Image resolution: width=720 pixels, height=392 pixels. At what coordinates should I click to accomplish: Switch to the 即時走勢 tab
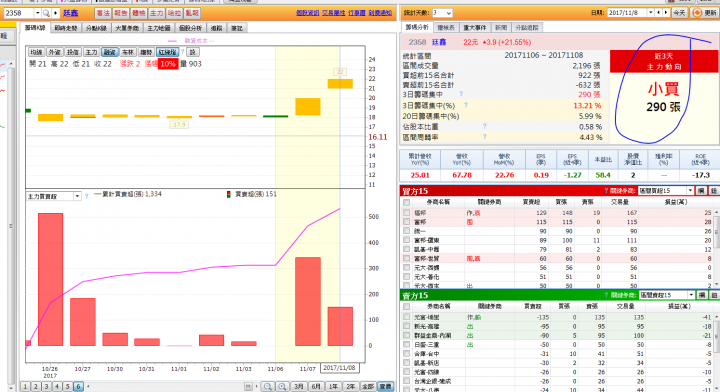[66, 28]
